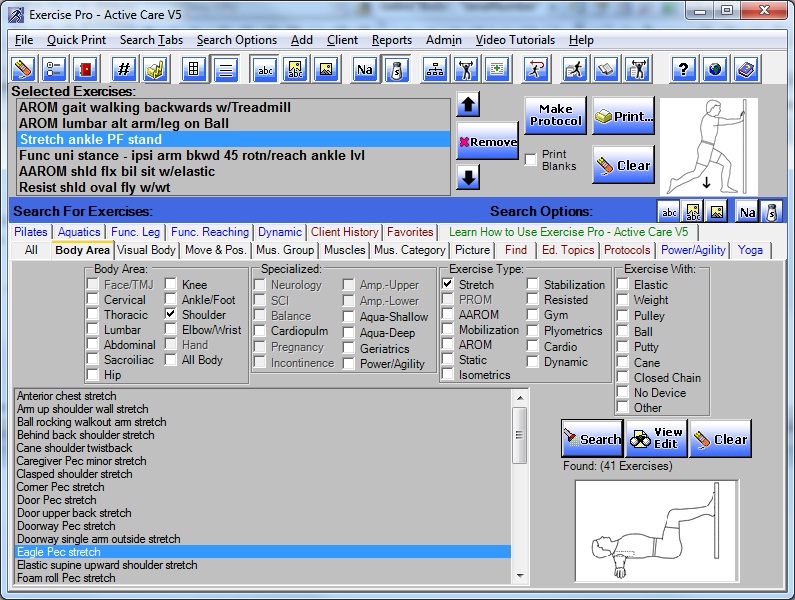795x600 pixels.
Task: Switch to the Visual Body tab
Action: (x=146, y=250)
